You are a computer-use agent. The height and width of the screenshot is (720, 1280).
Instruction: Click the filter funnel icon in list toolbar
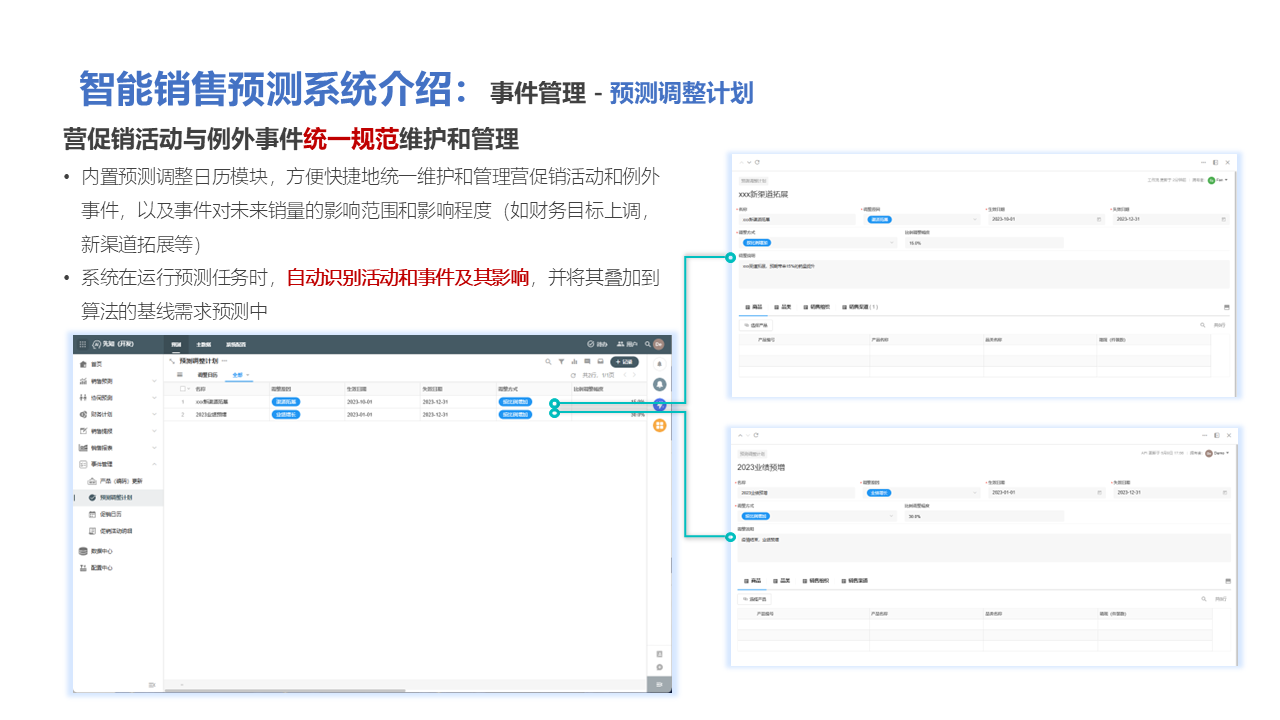(x=561, y=362)
